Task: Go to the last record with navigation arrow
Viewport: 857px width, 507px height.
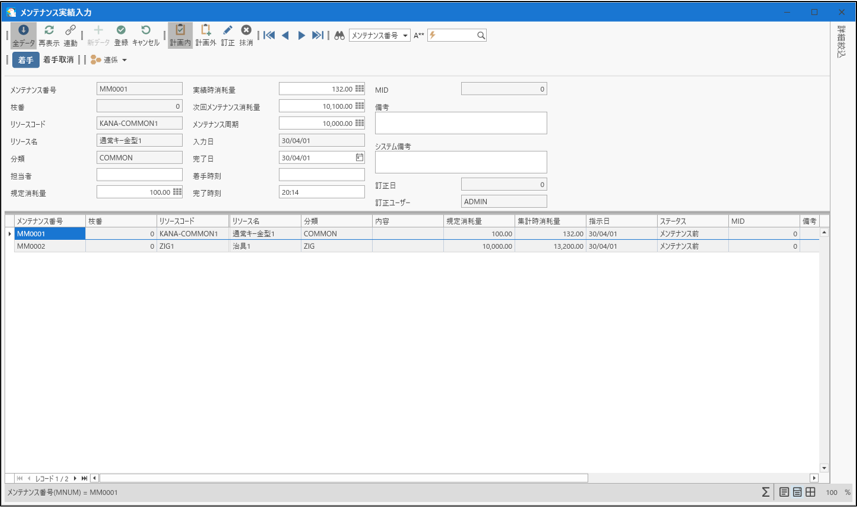Action: point(318,36)
